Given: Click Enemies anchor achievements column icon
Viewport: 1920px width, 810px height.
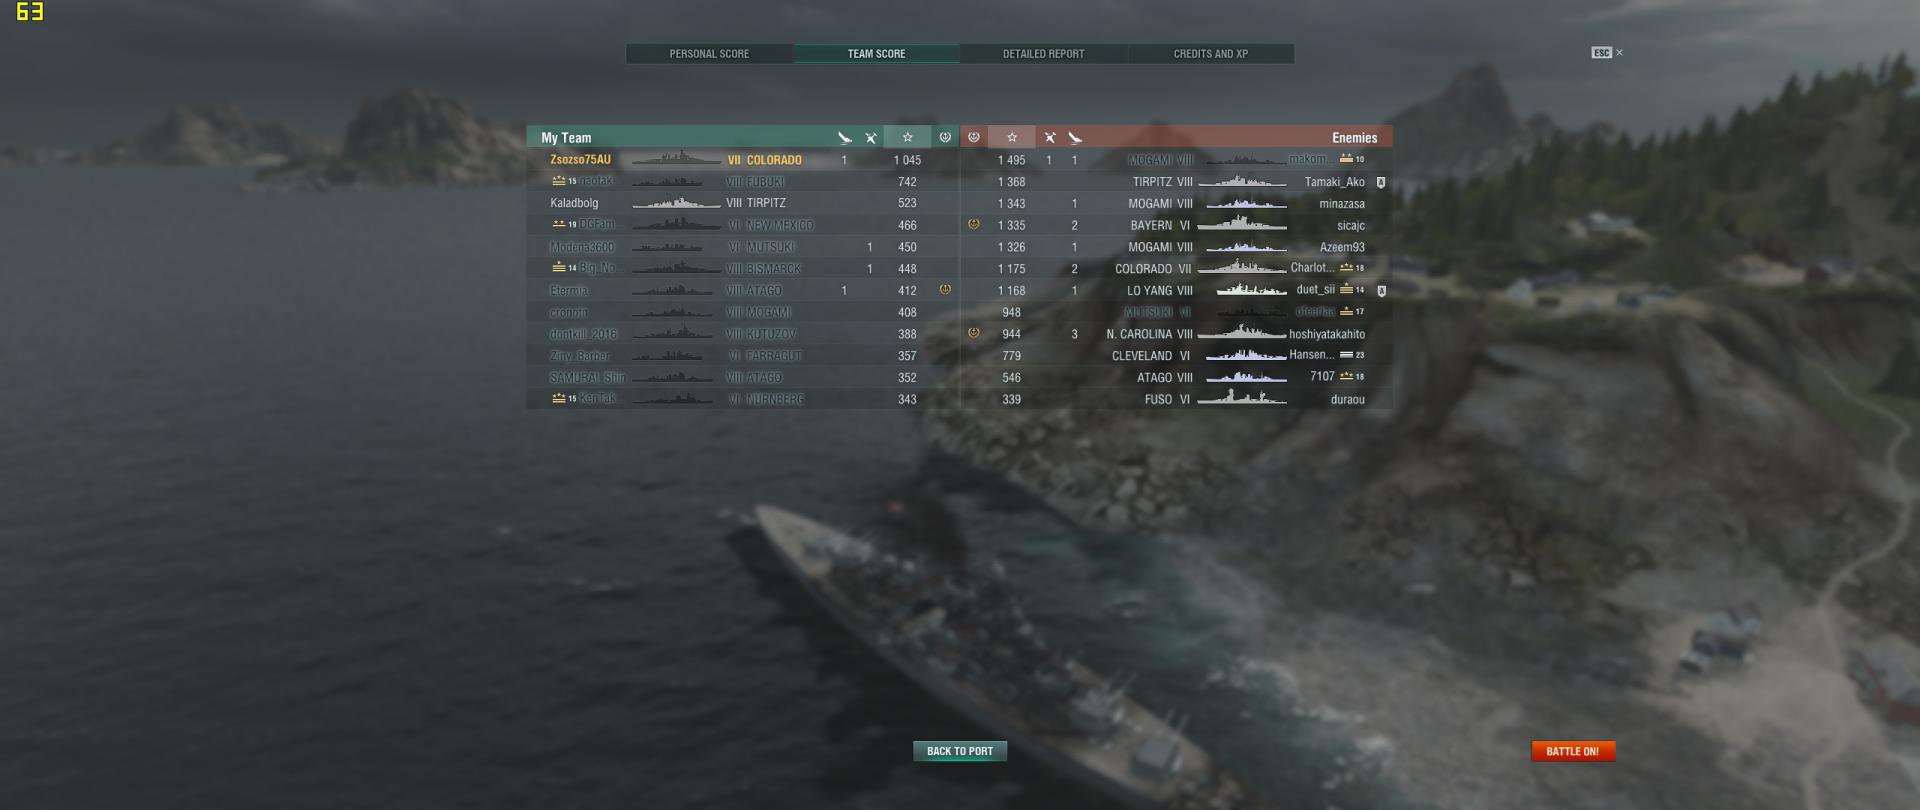Looking at the screenshot, I should tap(974, 137).
